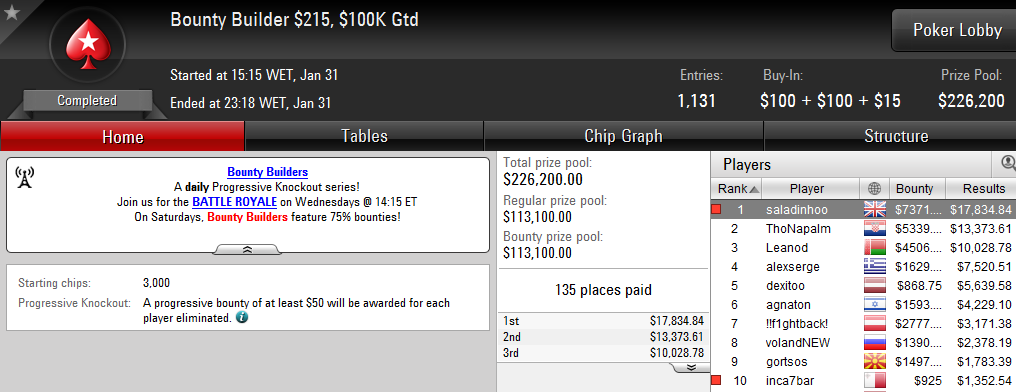Screen dimensions: 1016x392
Task: Collapse the Bounty Builders announcement panel
Action: pos(247,249)
